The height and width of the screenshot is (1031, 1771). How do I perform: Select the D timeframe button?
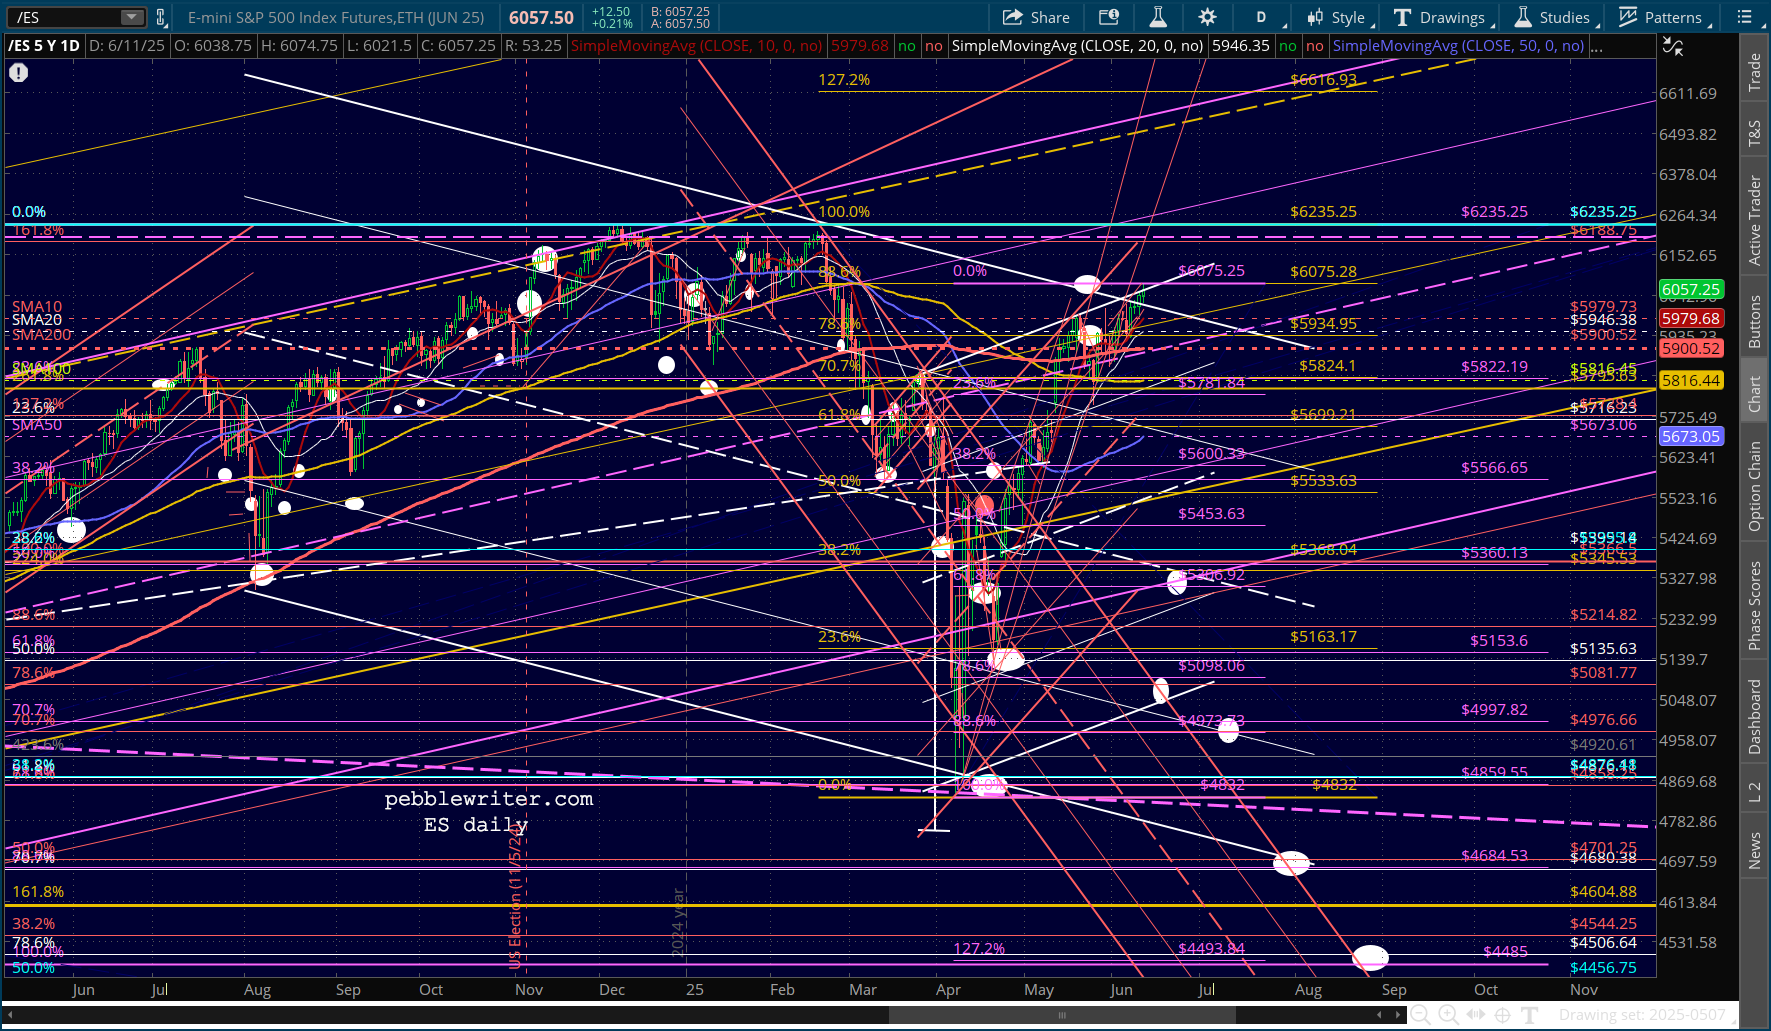pos(1261,17)
